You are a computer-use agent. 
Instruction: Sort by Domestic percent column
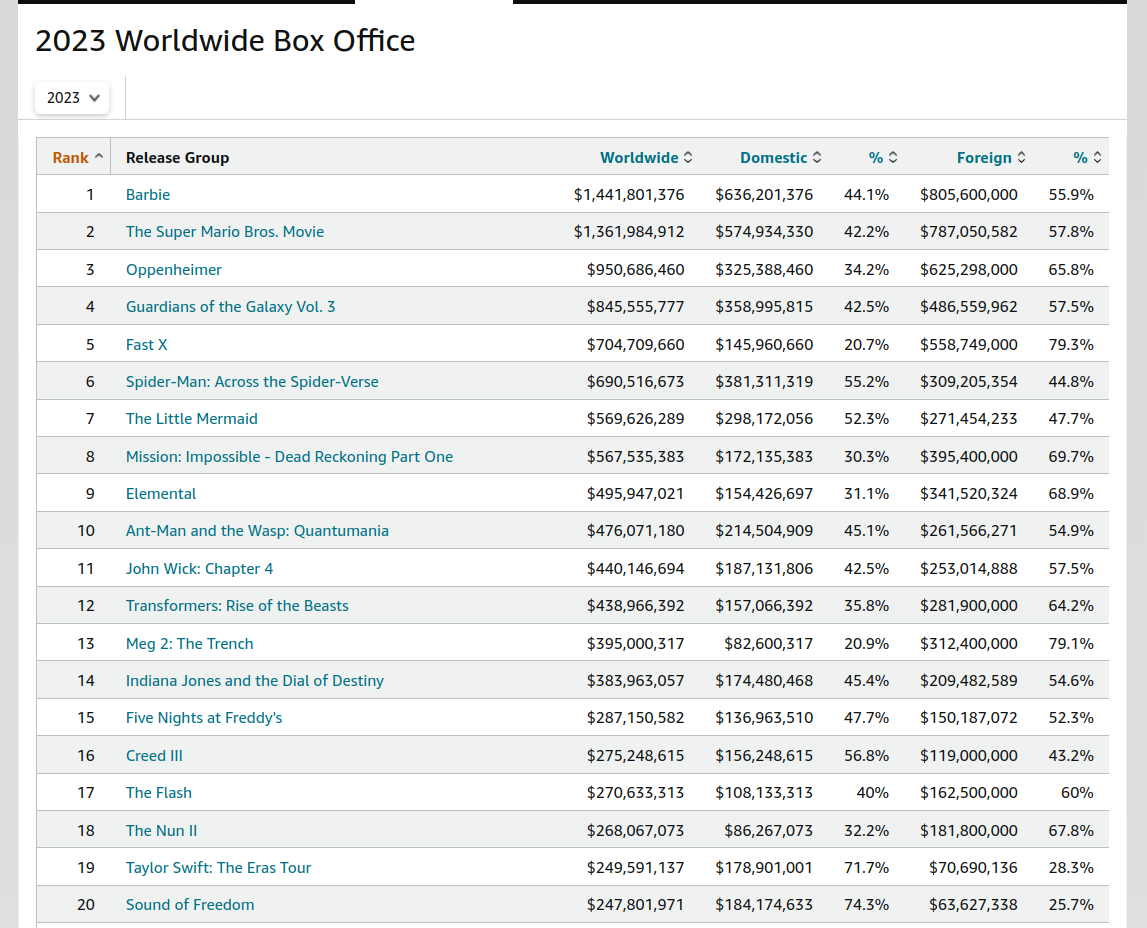[x=883, y=158]
